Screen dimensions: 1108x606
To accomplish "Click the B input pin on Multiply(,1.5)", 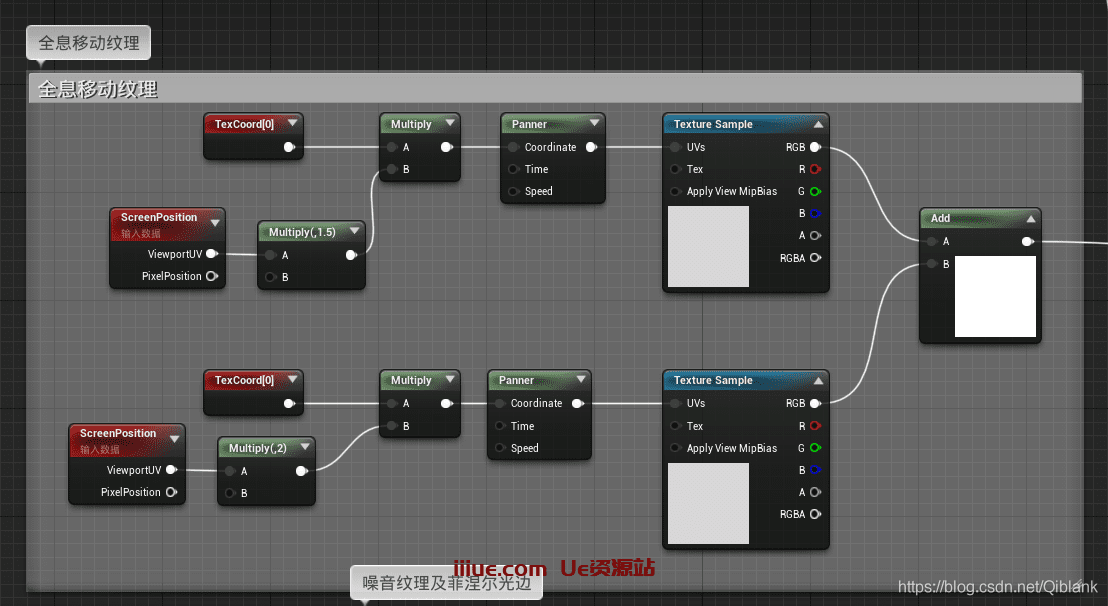I will [x=270, y=277].
